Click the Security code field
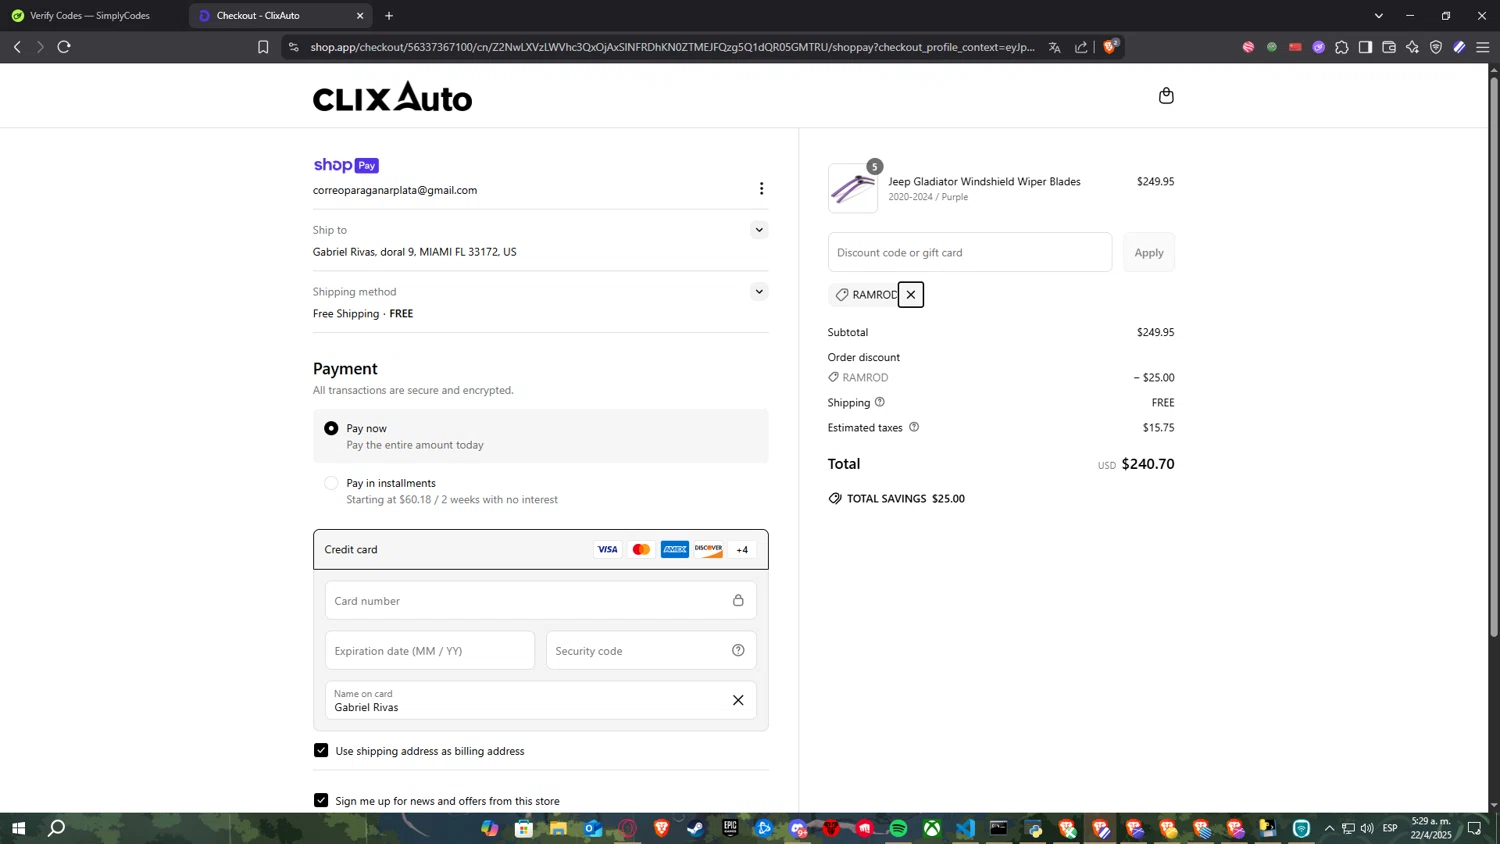Image resolution: width=1500 pixels, height=844 pixels. (651, 650)
